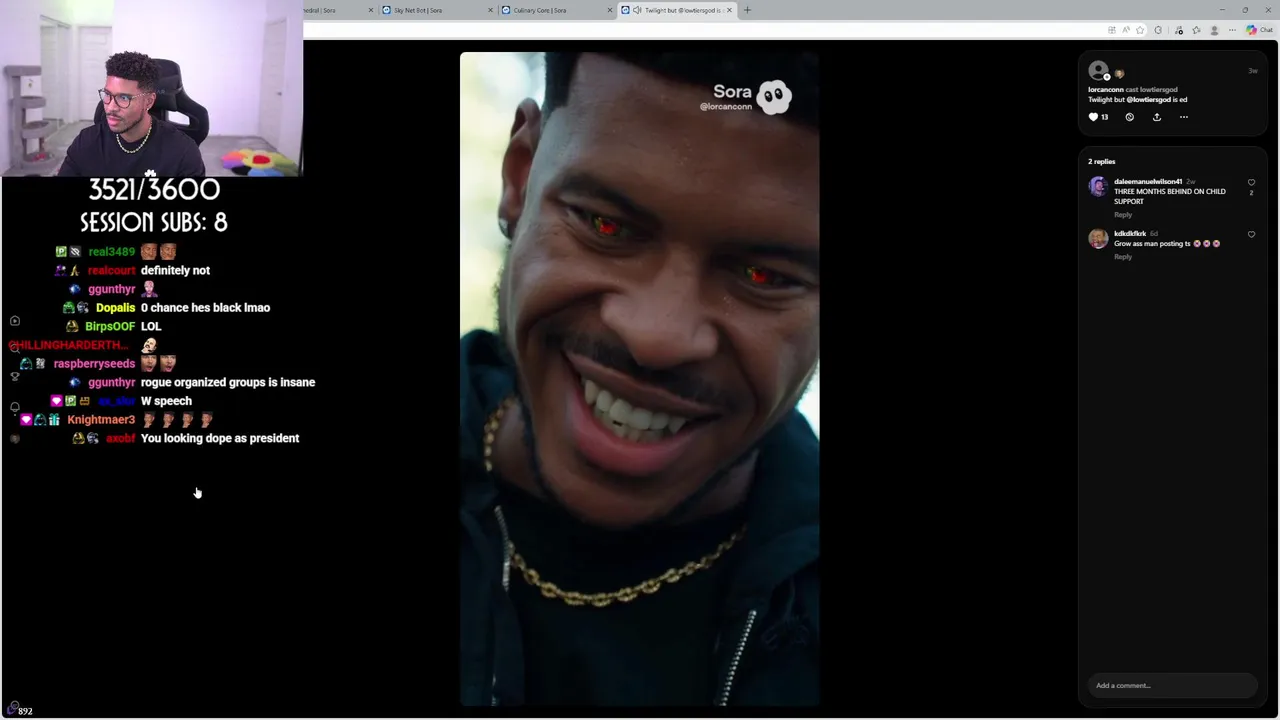
Task: Switch to the Culinary Core | Sora tab
Action: pyautogui.click(x=556, y=10)
